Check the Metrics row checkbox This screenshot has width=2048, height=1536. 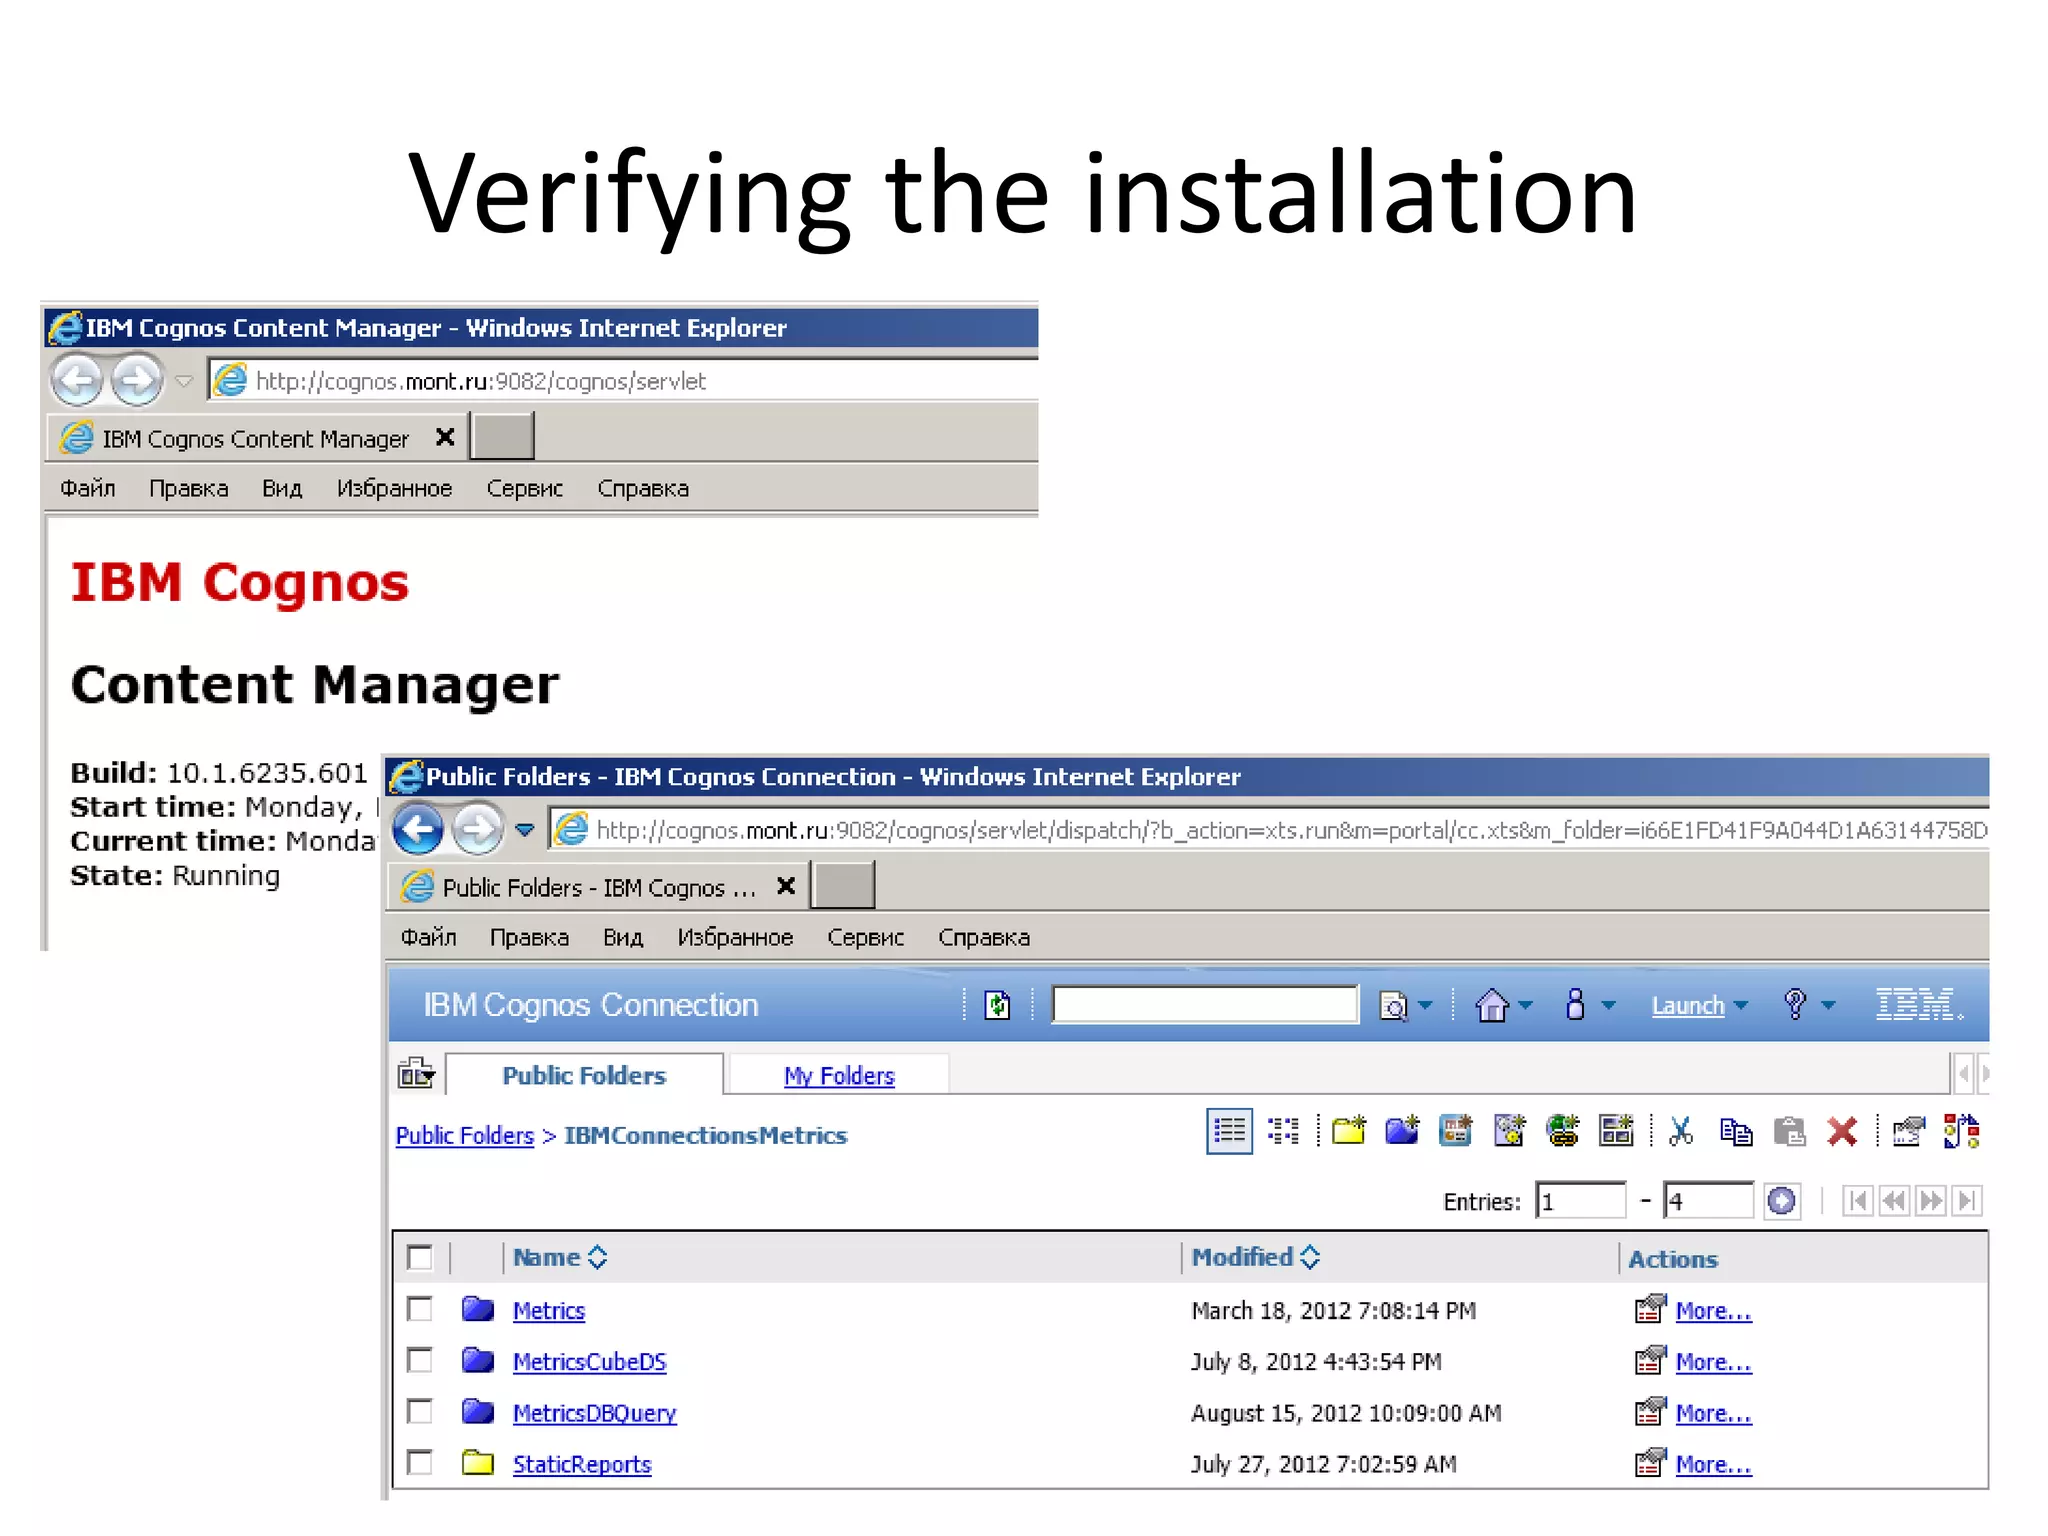420,1309
